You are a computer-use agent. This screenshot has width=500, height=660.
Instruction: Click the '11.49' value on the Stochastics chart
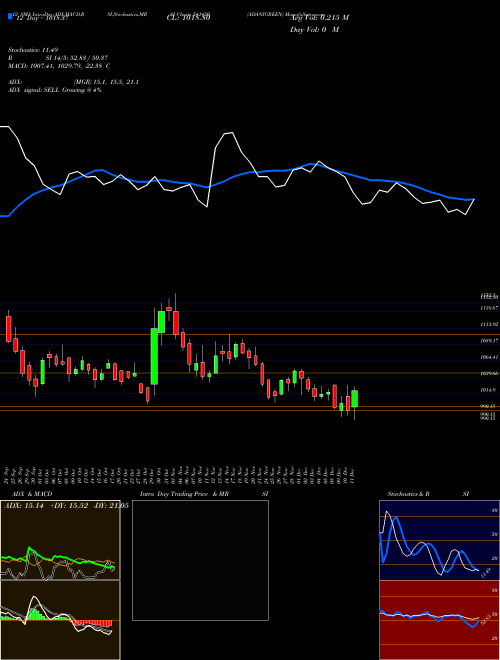(485, 573)
